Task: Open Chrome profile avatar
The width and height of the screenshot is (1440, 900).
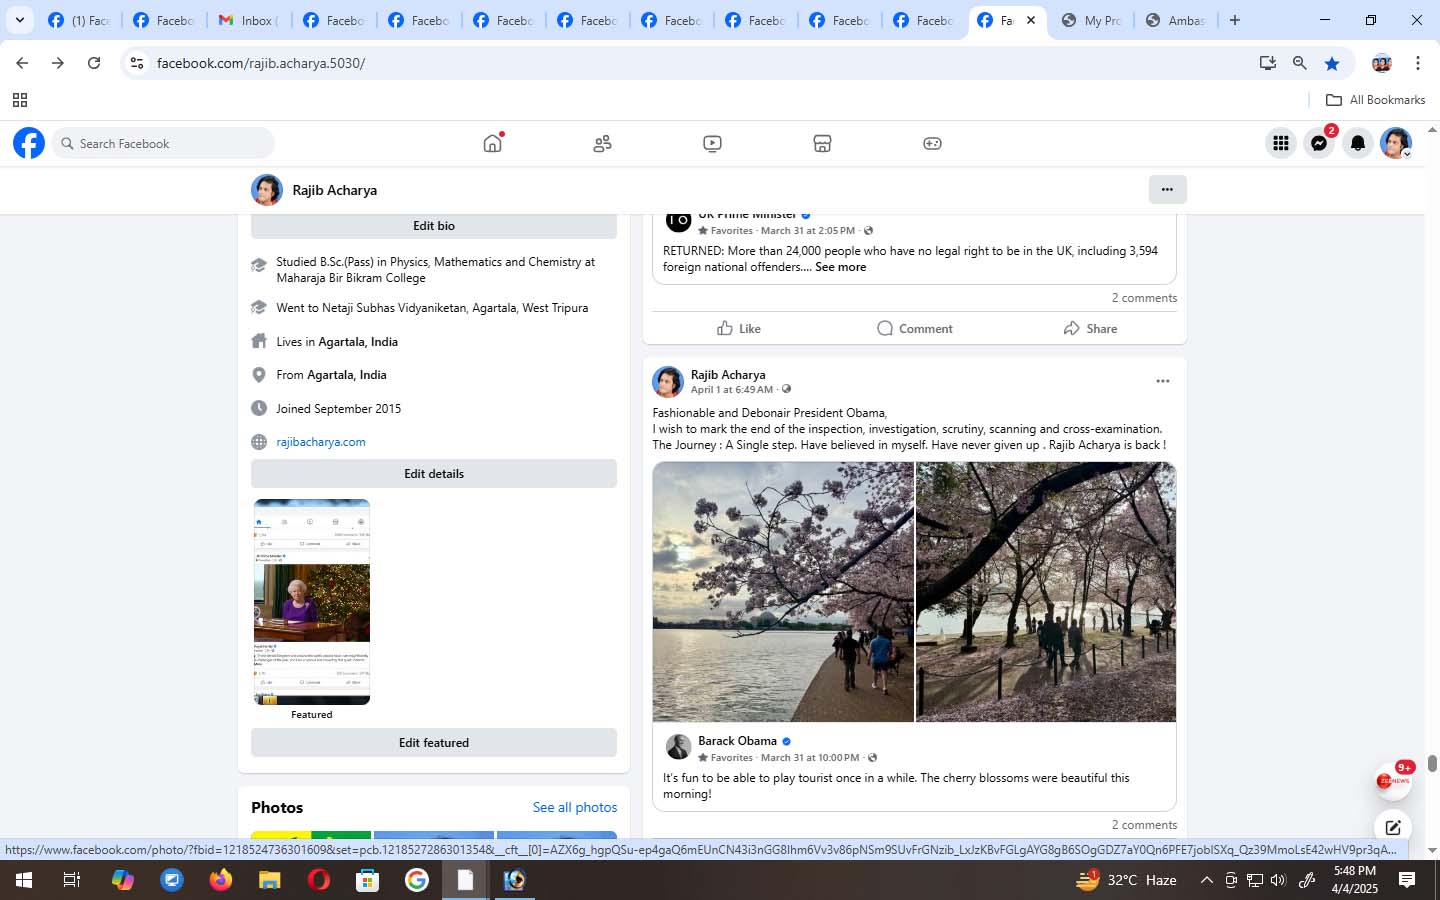Action: click(1382, 63)
